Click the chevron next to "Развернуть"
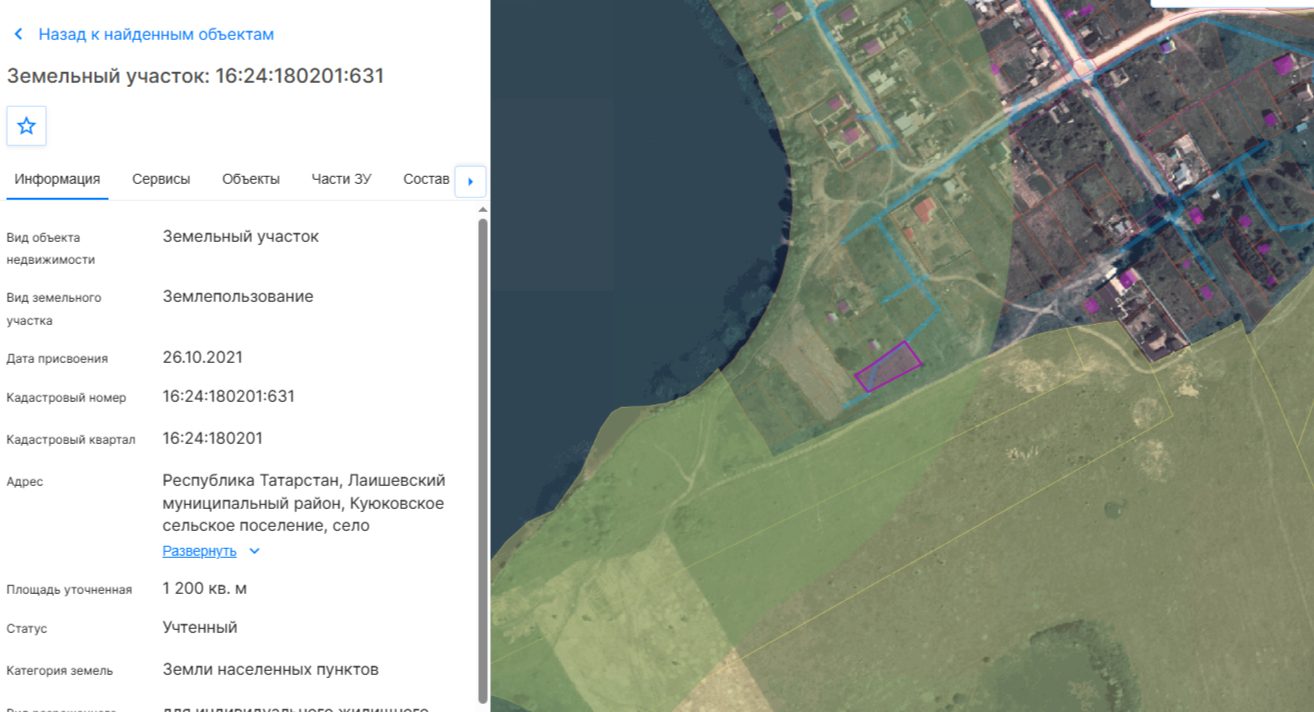The height and width of the screenshot is (712, 1314). coord(254,551)
